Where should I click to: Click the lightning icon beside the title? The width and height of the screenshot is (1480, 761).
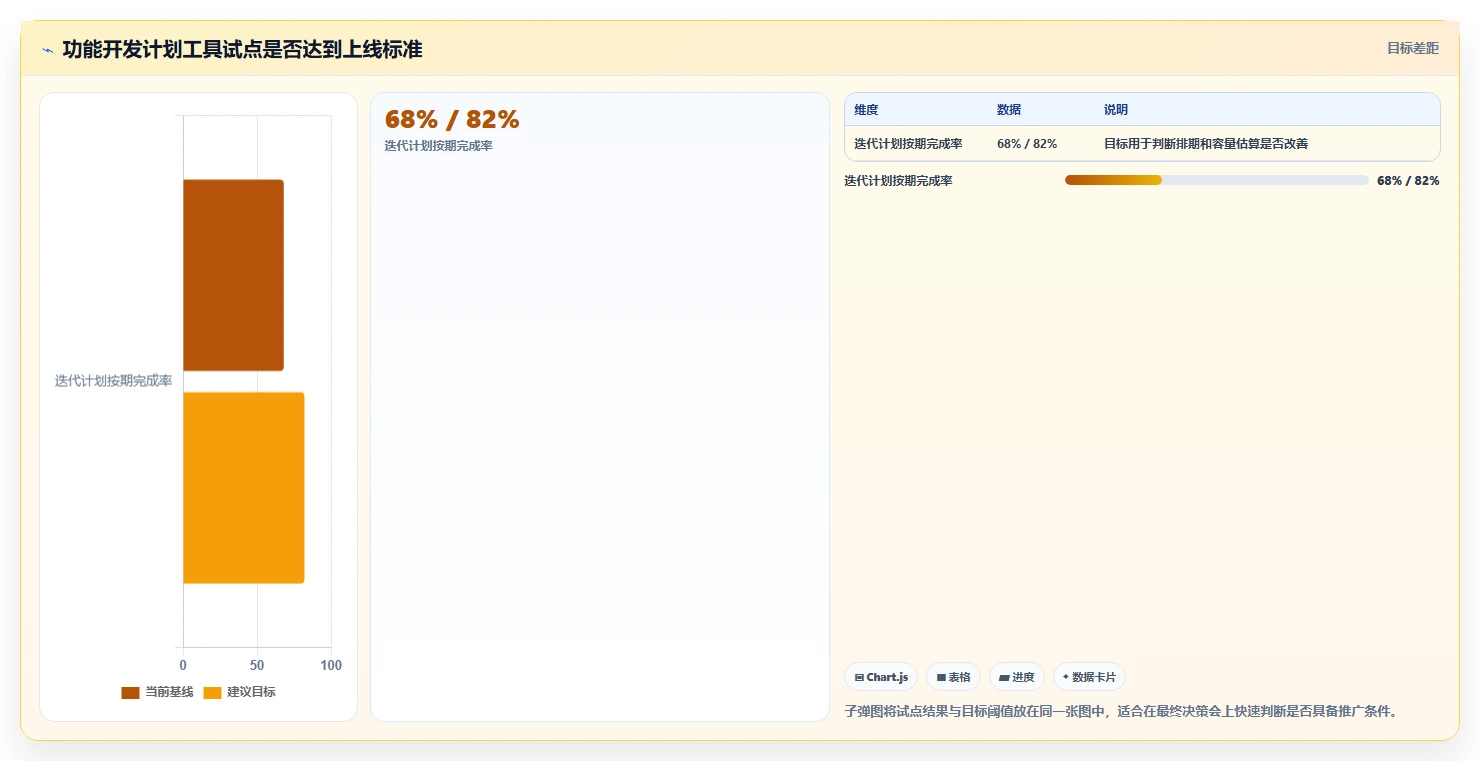pyautogui.click(x=47, y=50)
